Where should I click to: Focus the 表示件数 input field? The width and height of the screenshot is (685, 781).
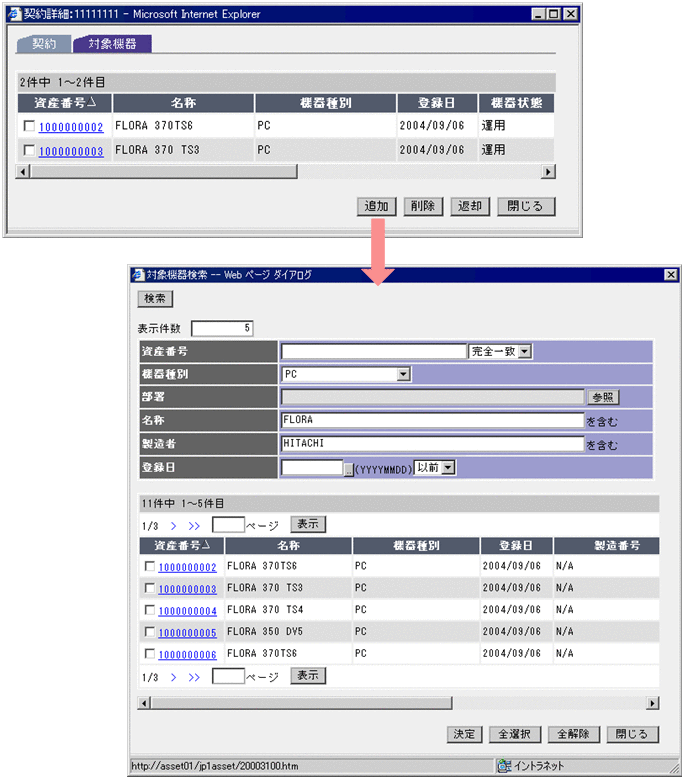click(222, 328)
